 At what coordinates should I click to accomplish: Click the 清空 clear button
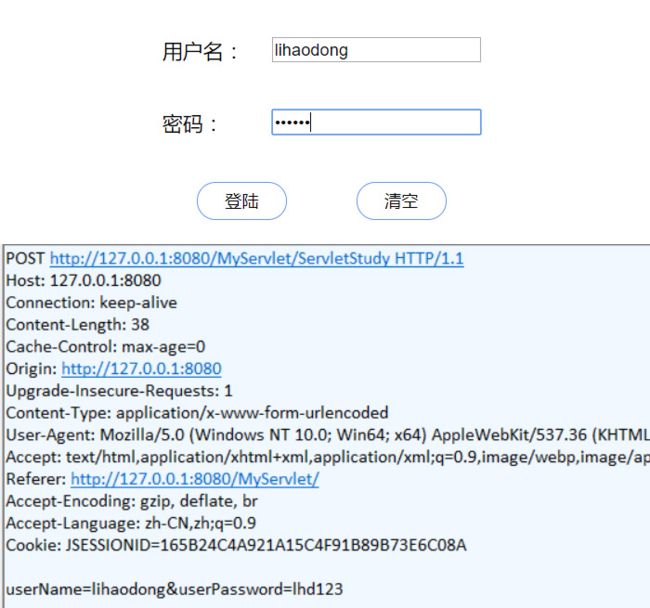tap(401, 201)
